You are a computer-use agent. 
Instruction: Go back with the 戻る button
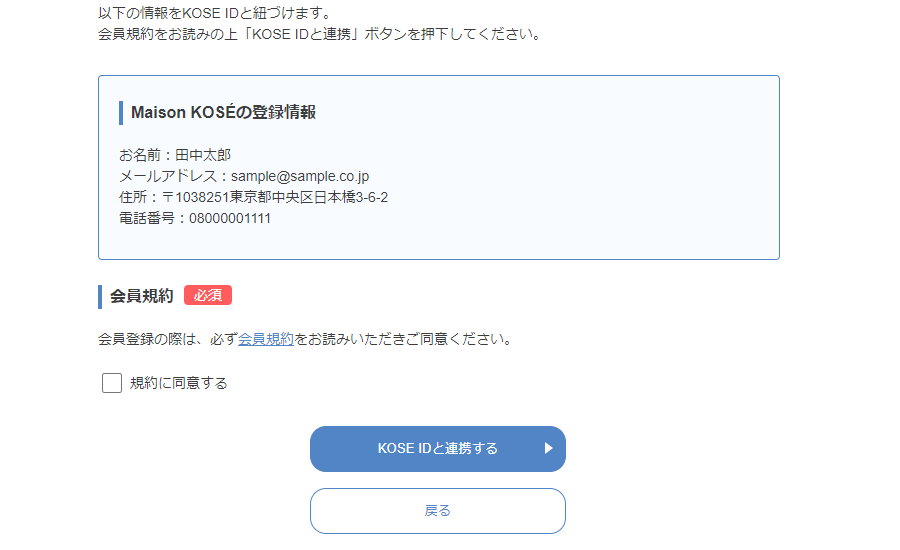click(x=438, y=511)
